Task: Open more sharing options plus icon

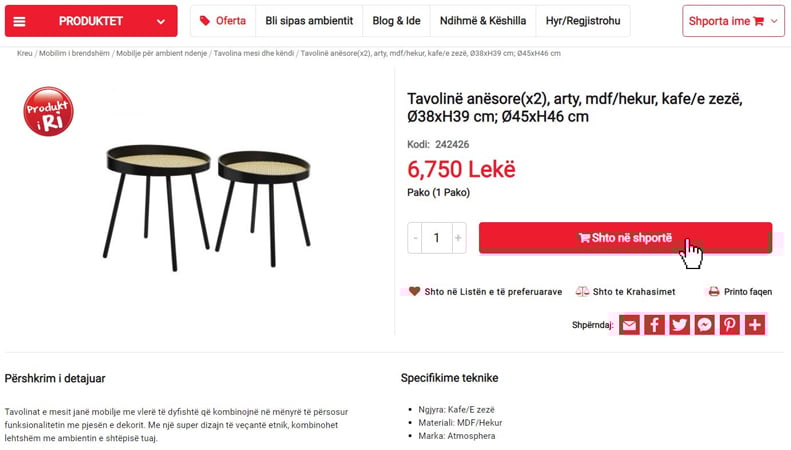Action: pos(755,325)
